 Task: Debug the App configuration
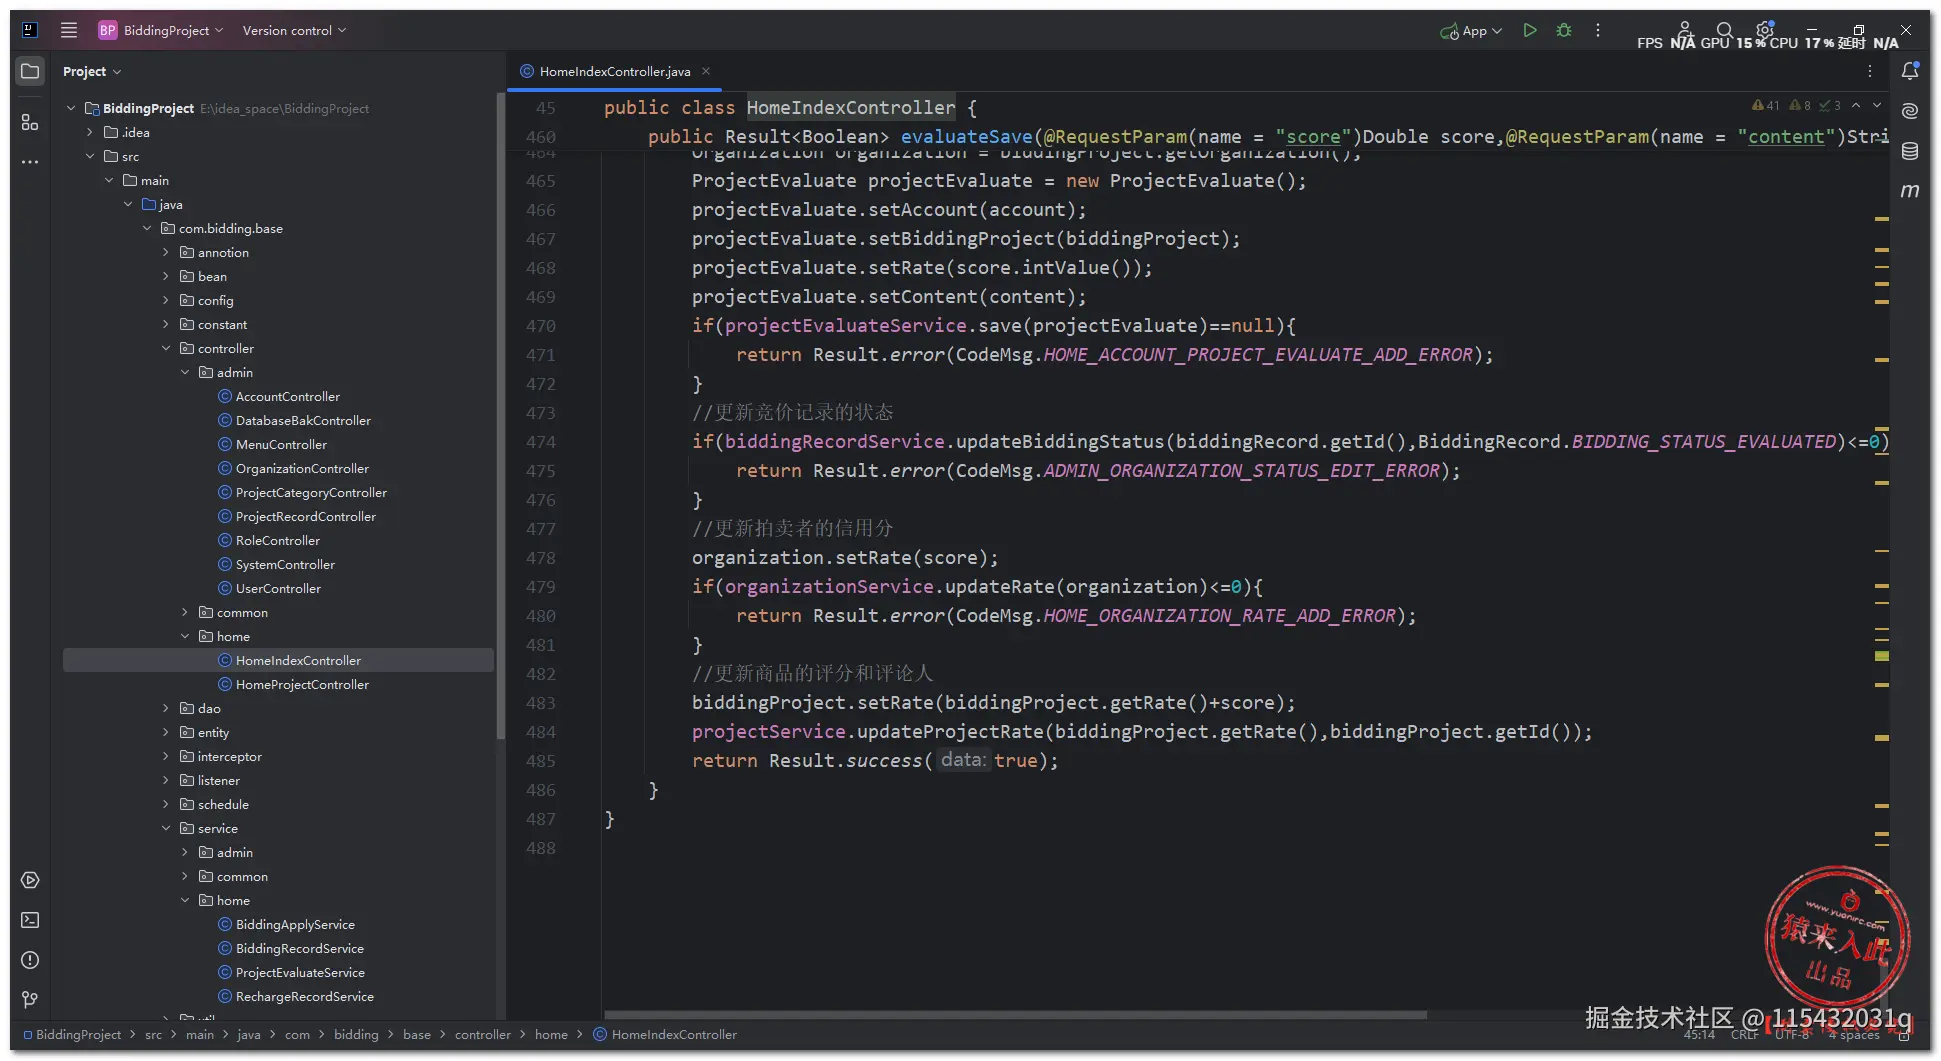(1564, 30)
